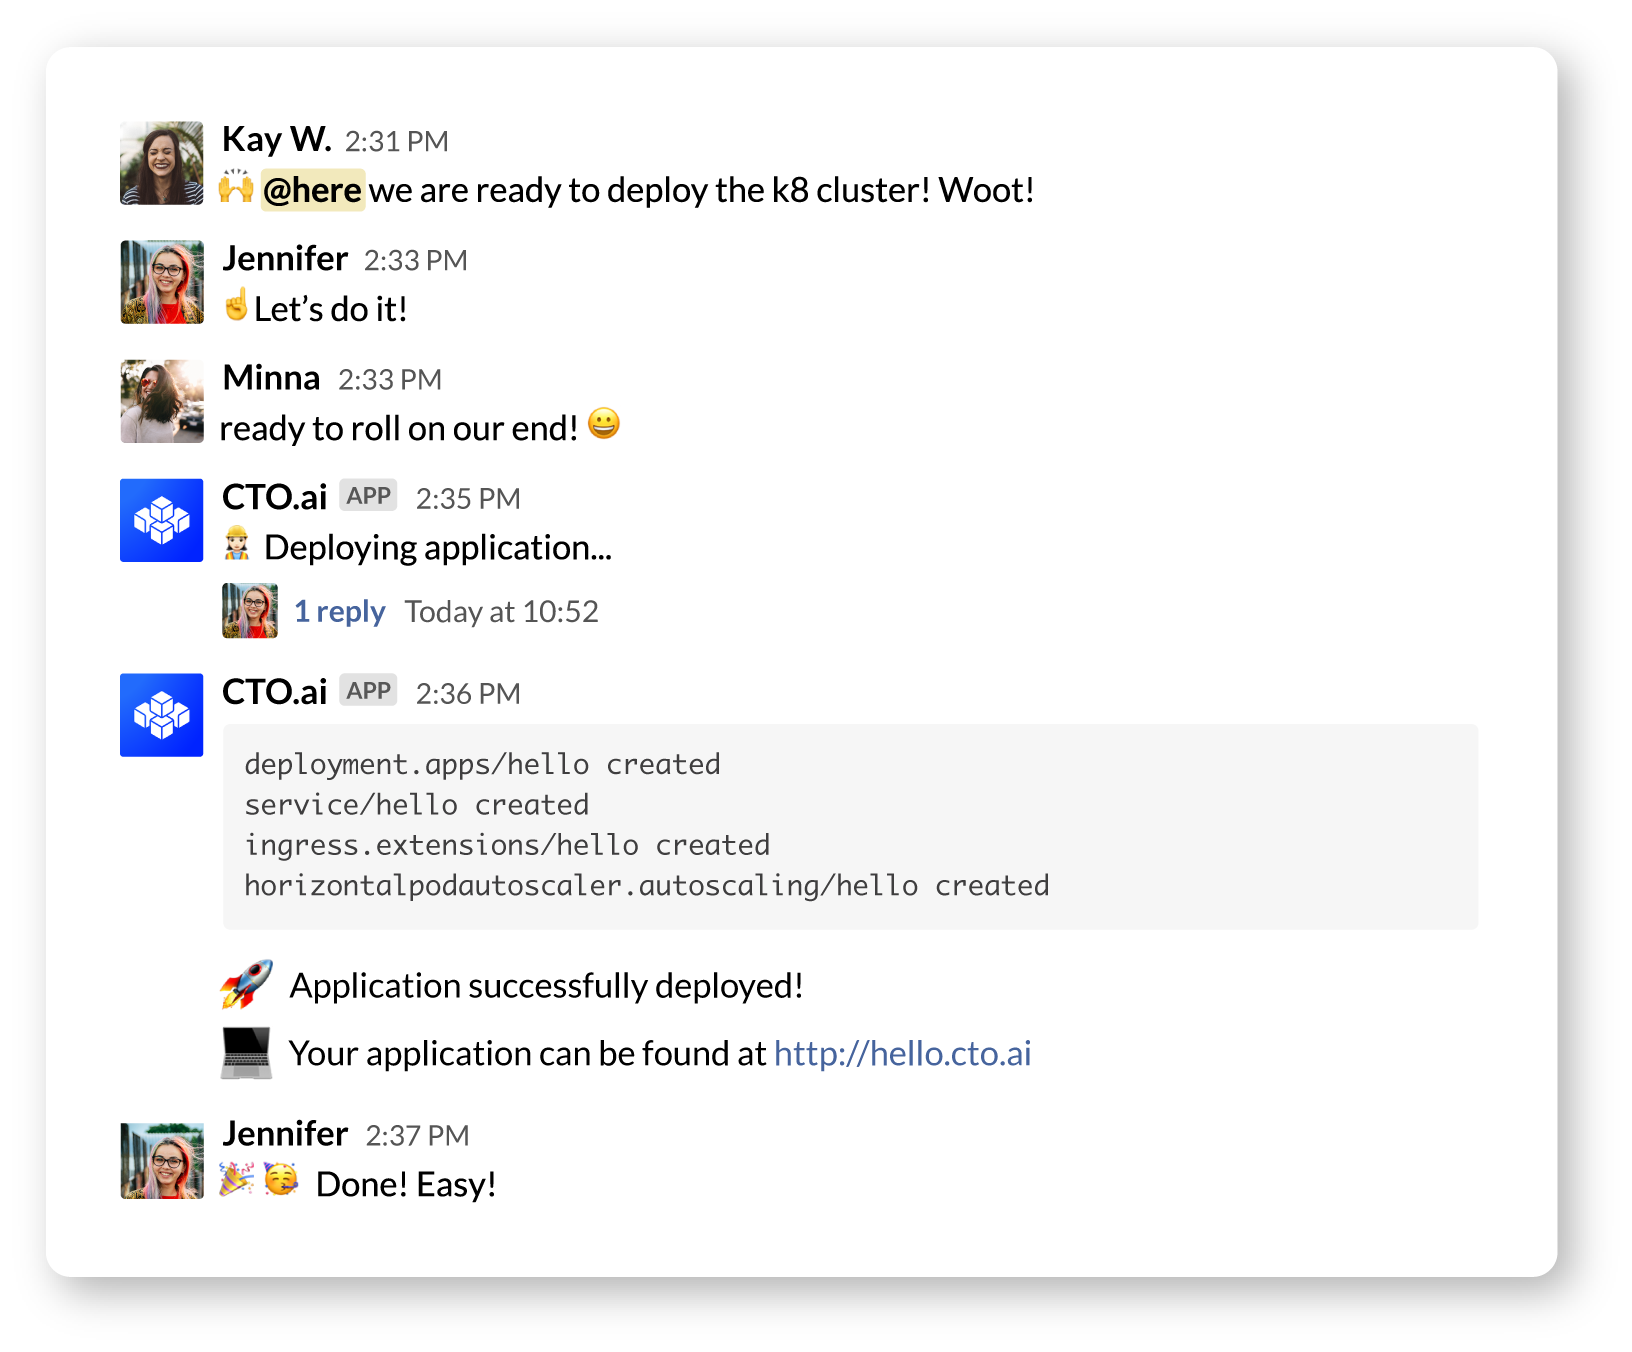Click inside the deployment output code block
1632x1352 pixels.
(850, 826)
